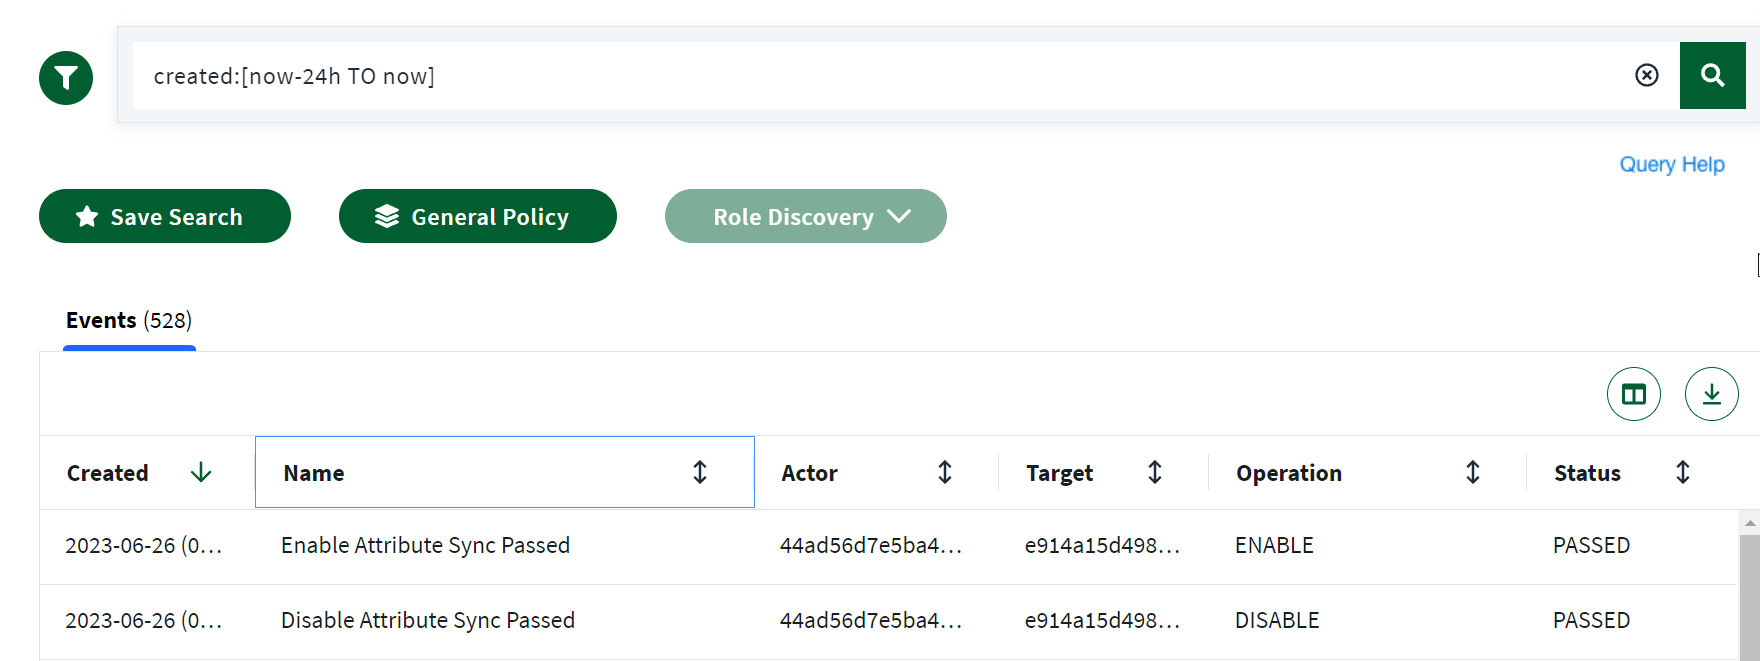Click the green filter funnel icon

tap(66, 78)
